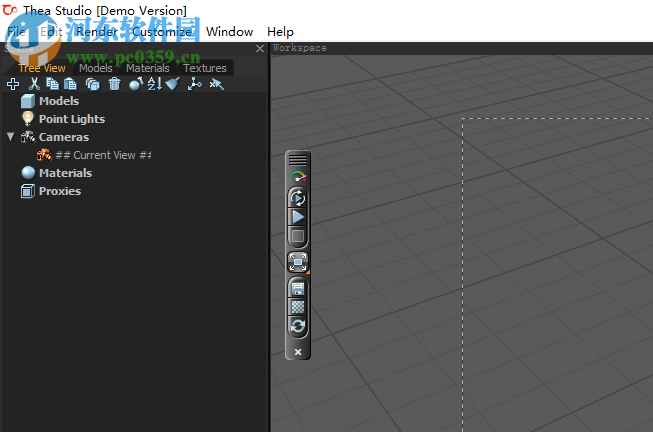Click the render speed gauge icon
653x432 pixels.
click(298, 177)
